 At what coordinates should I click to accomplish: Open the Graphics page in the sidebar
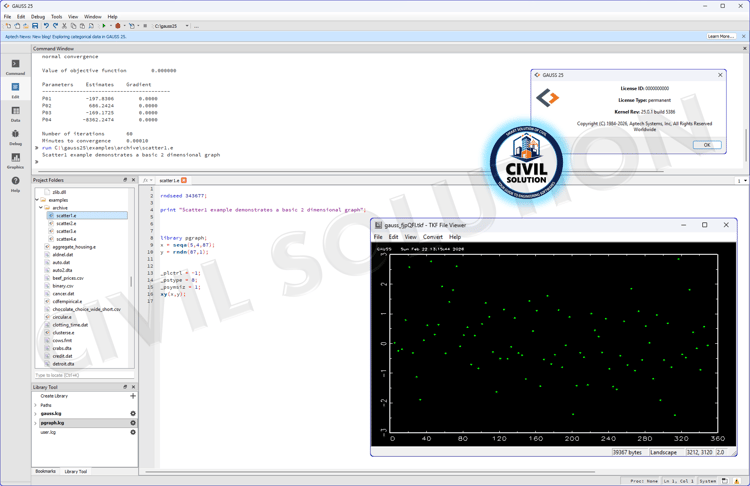tap(15, 160)
